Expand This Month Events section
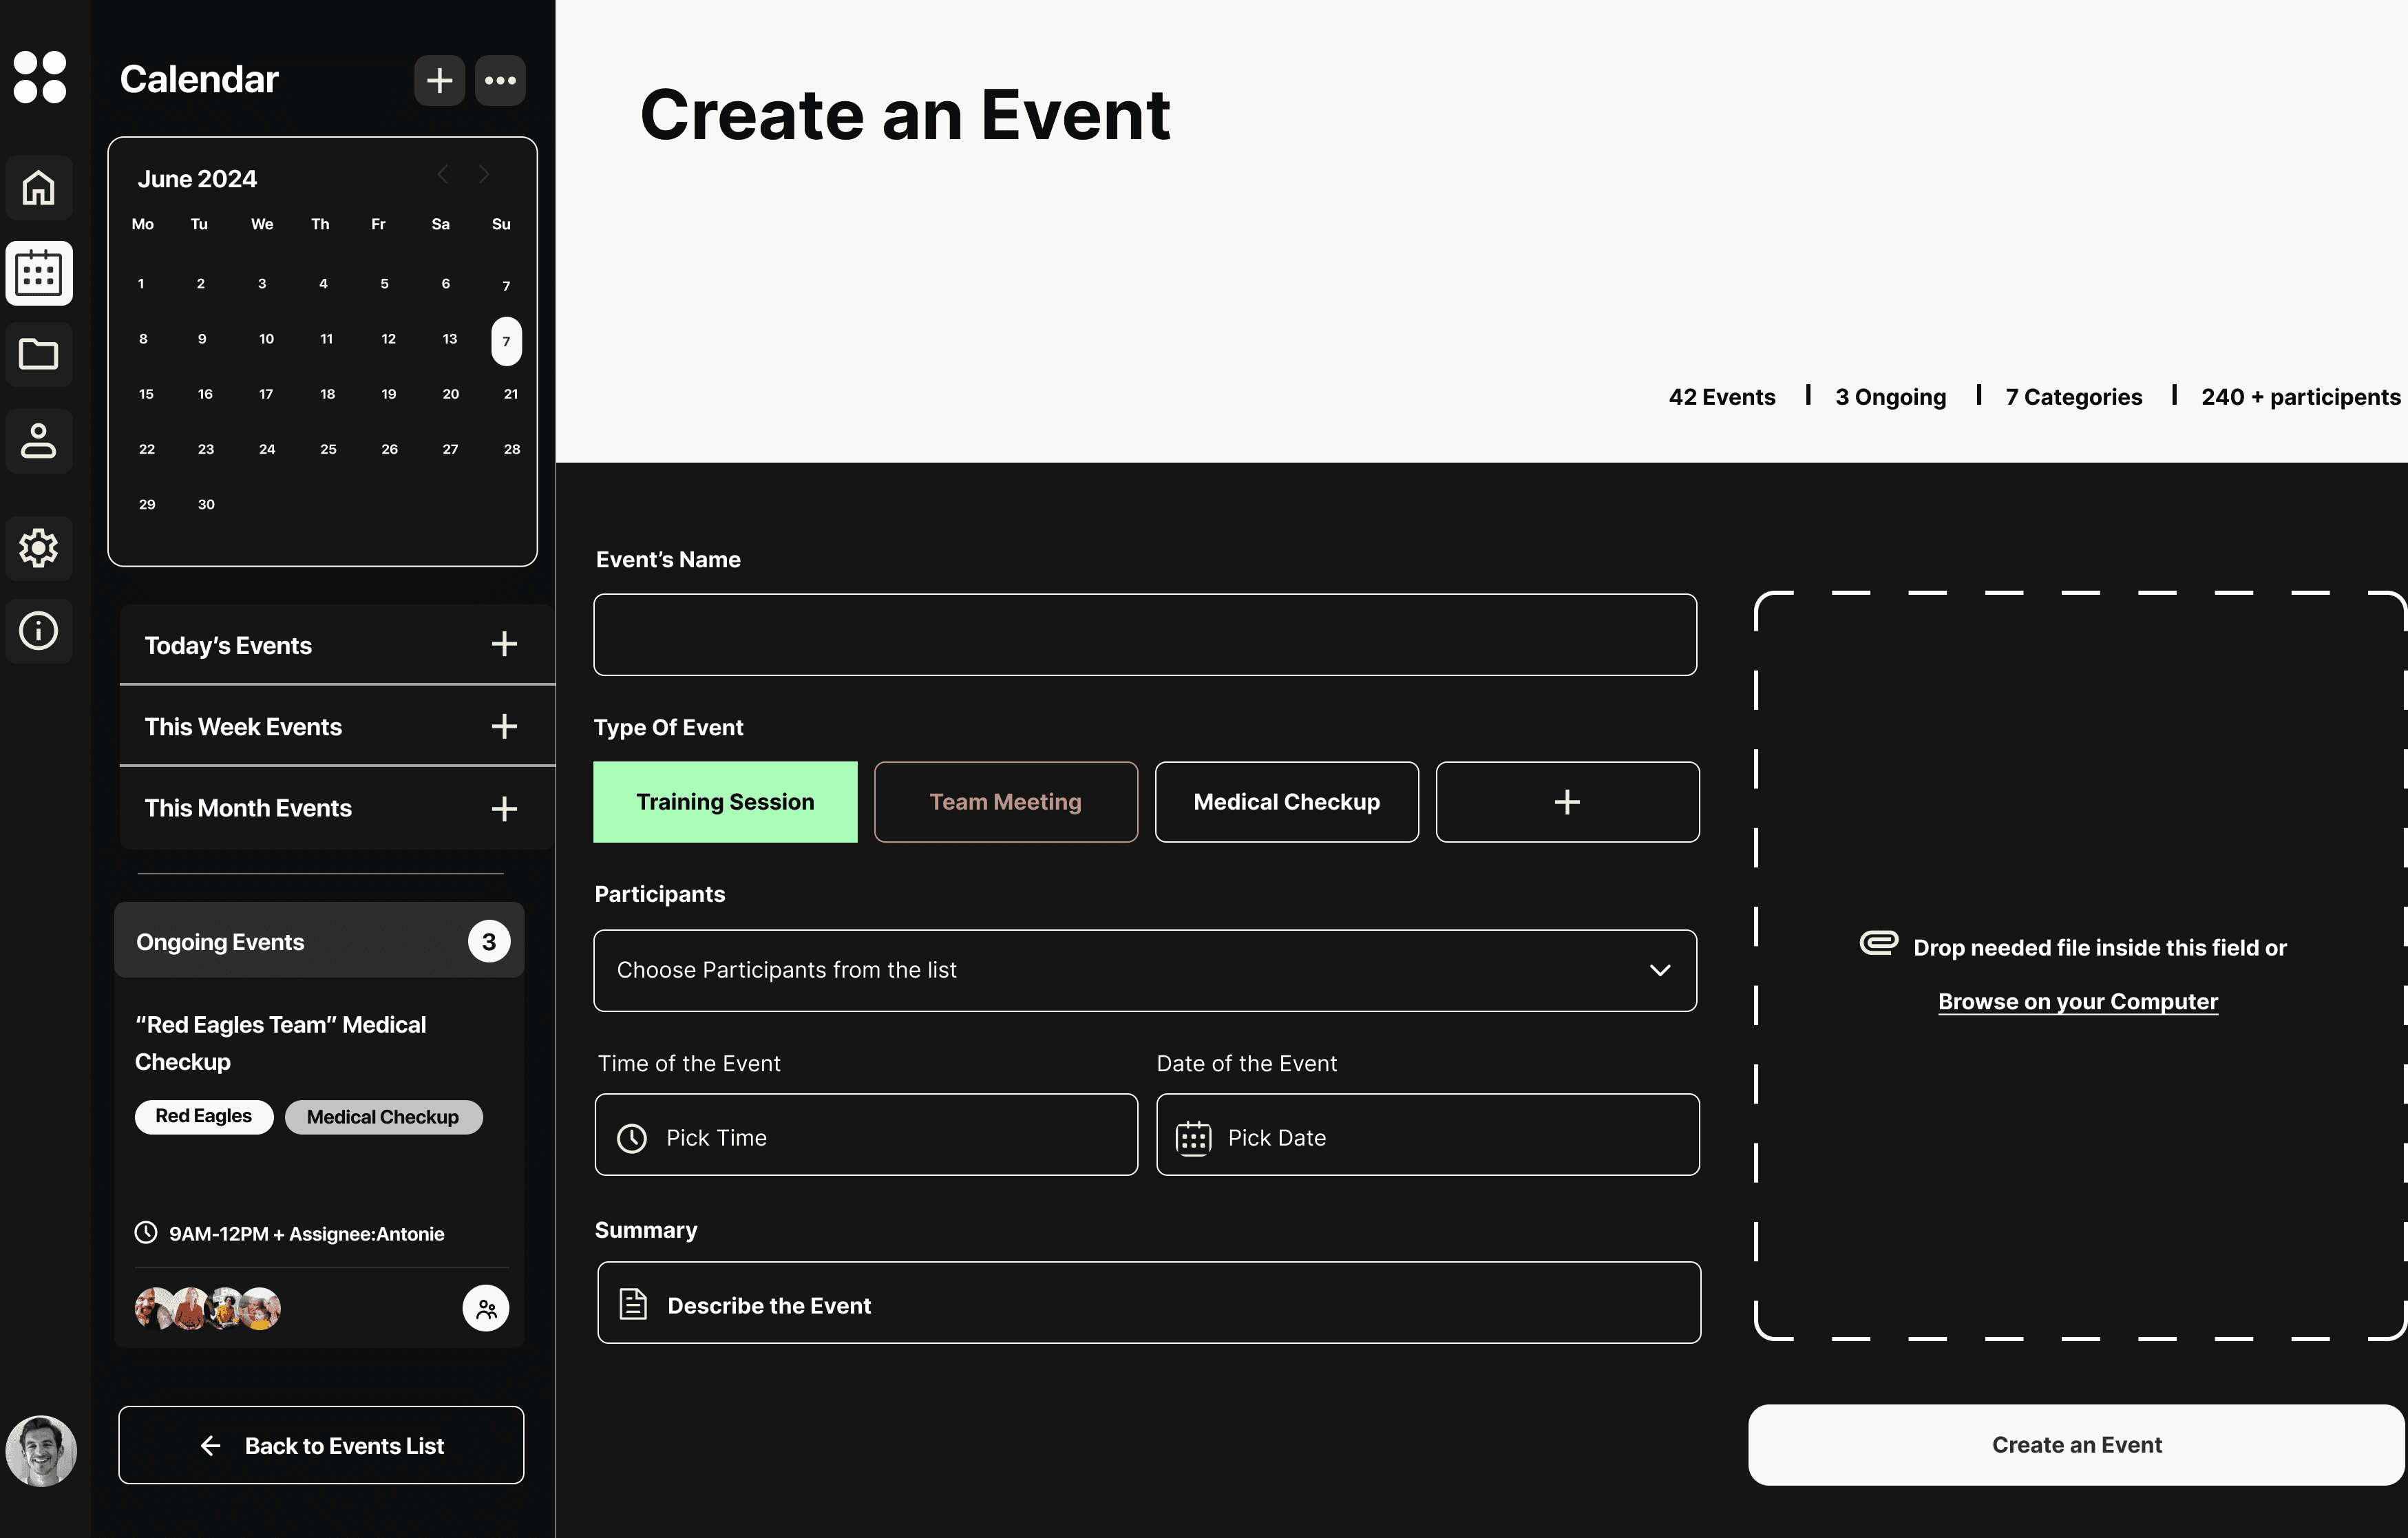2408x1538 pixels. (x=504, y=808)
